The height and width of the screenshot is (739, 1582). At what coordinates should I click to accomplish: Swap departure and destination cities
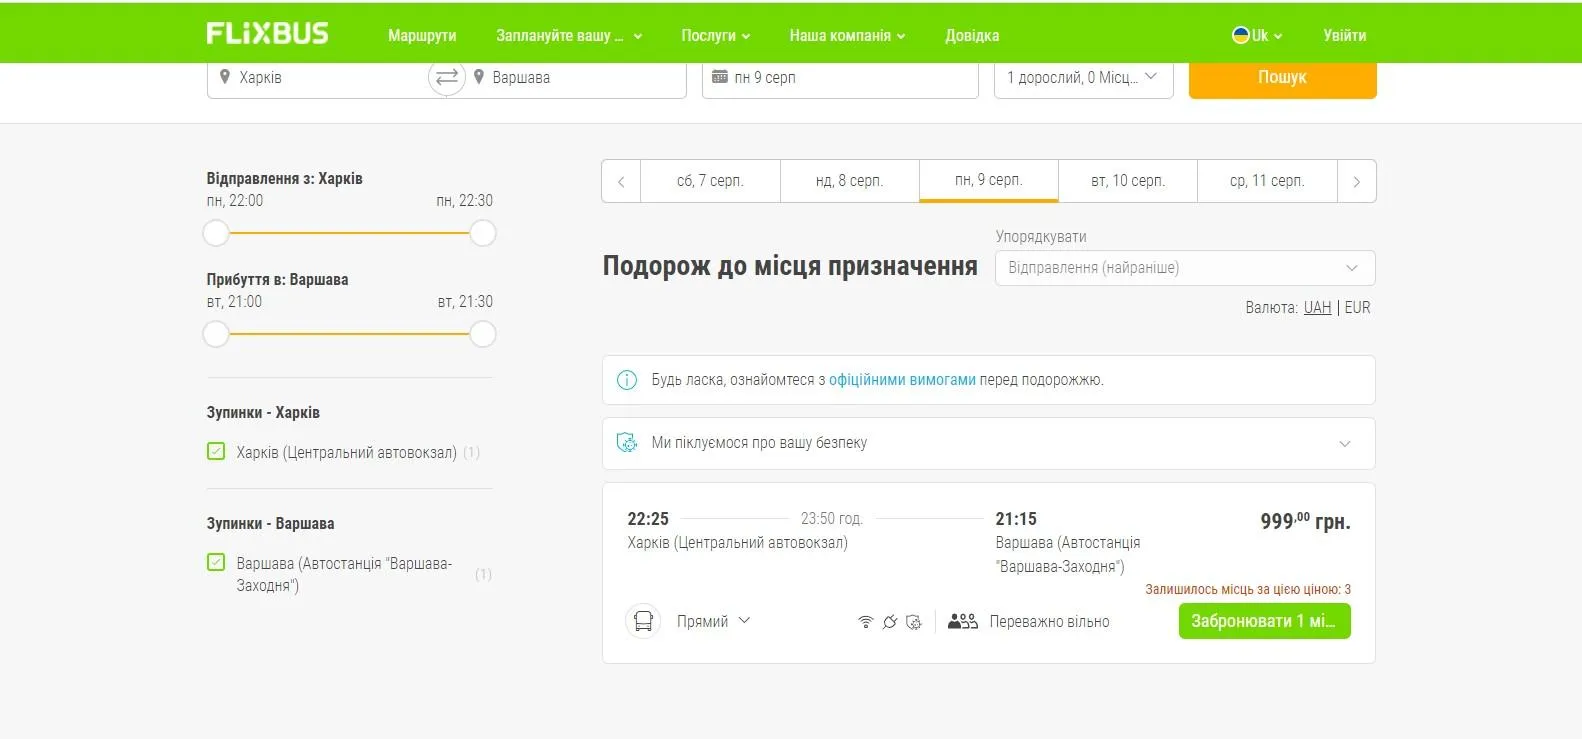click(447, 77)
